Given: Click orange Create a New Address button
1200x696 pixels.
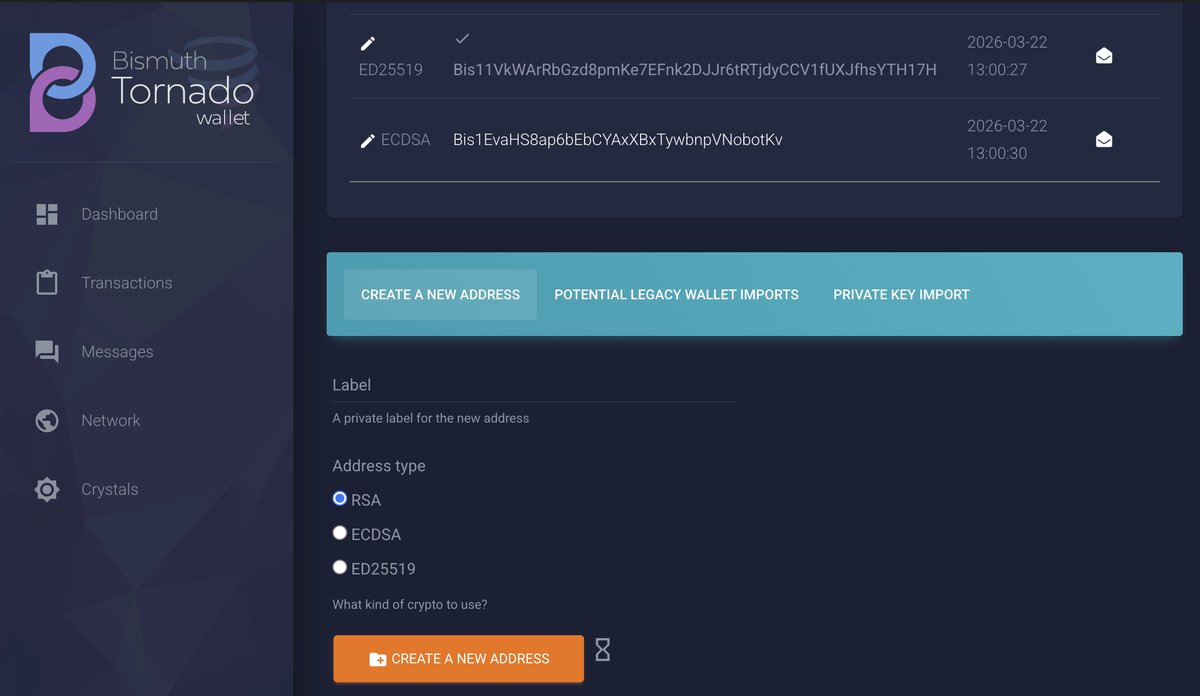Looking at the screenshot, I should pos(458,659).
